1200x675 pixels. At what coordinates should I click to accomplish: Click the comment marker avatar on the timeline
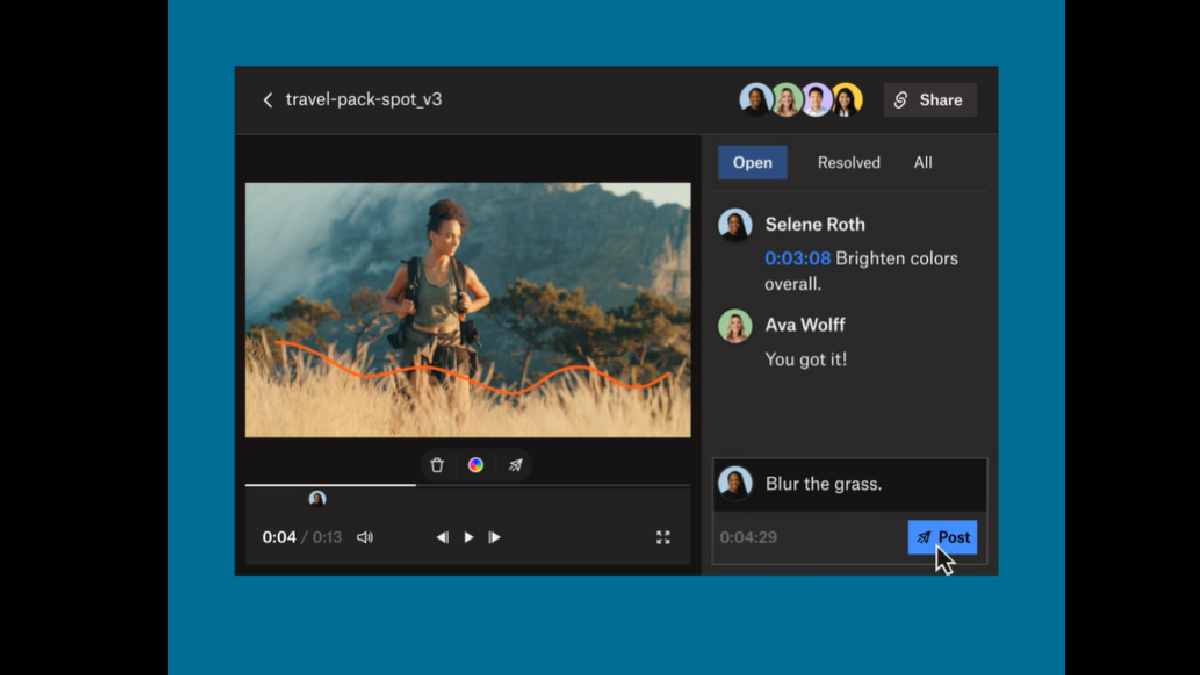(317, 499)
